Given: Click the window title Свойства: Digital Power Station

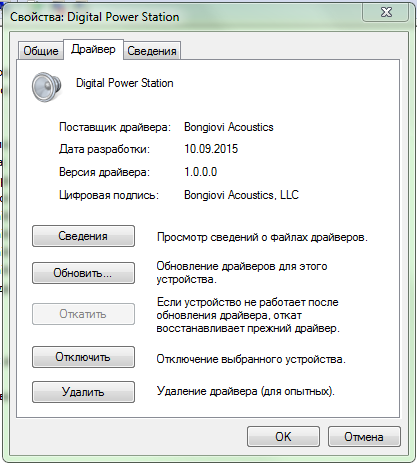Looking at the screenshot, I should point(95,17).
